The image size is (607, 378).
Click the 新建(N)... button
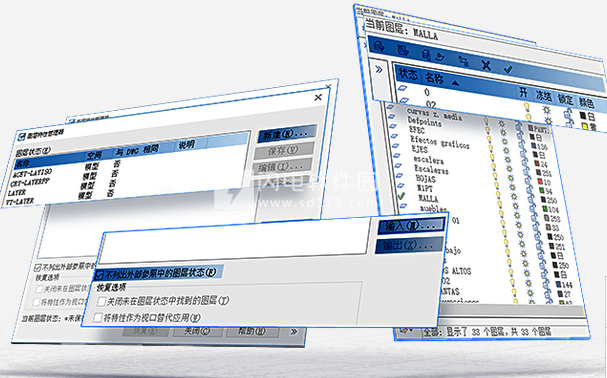(286, 134)
